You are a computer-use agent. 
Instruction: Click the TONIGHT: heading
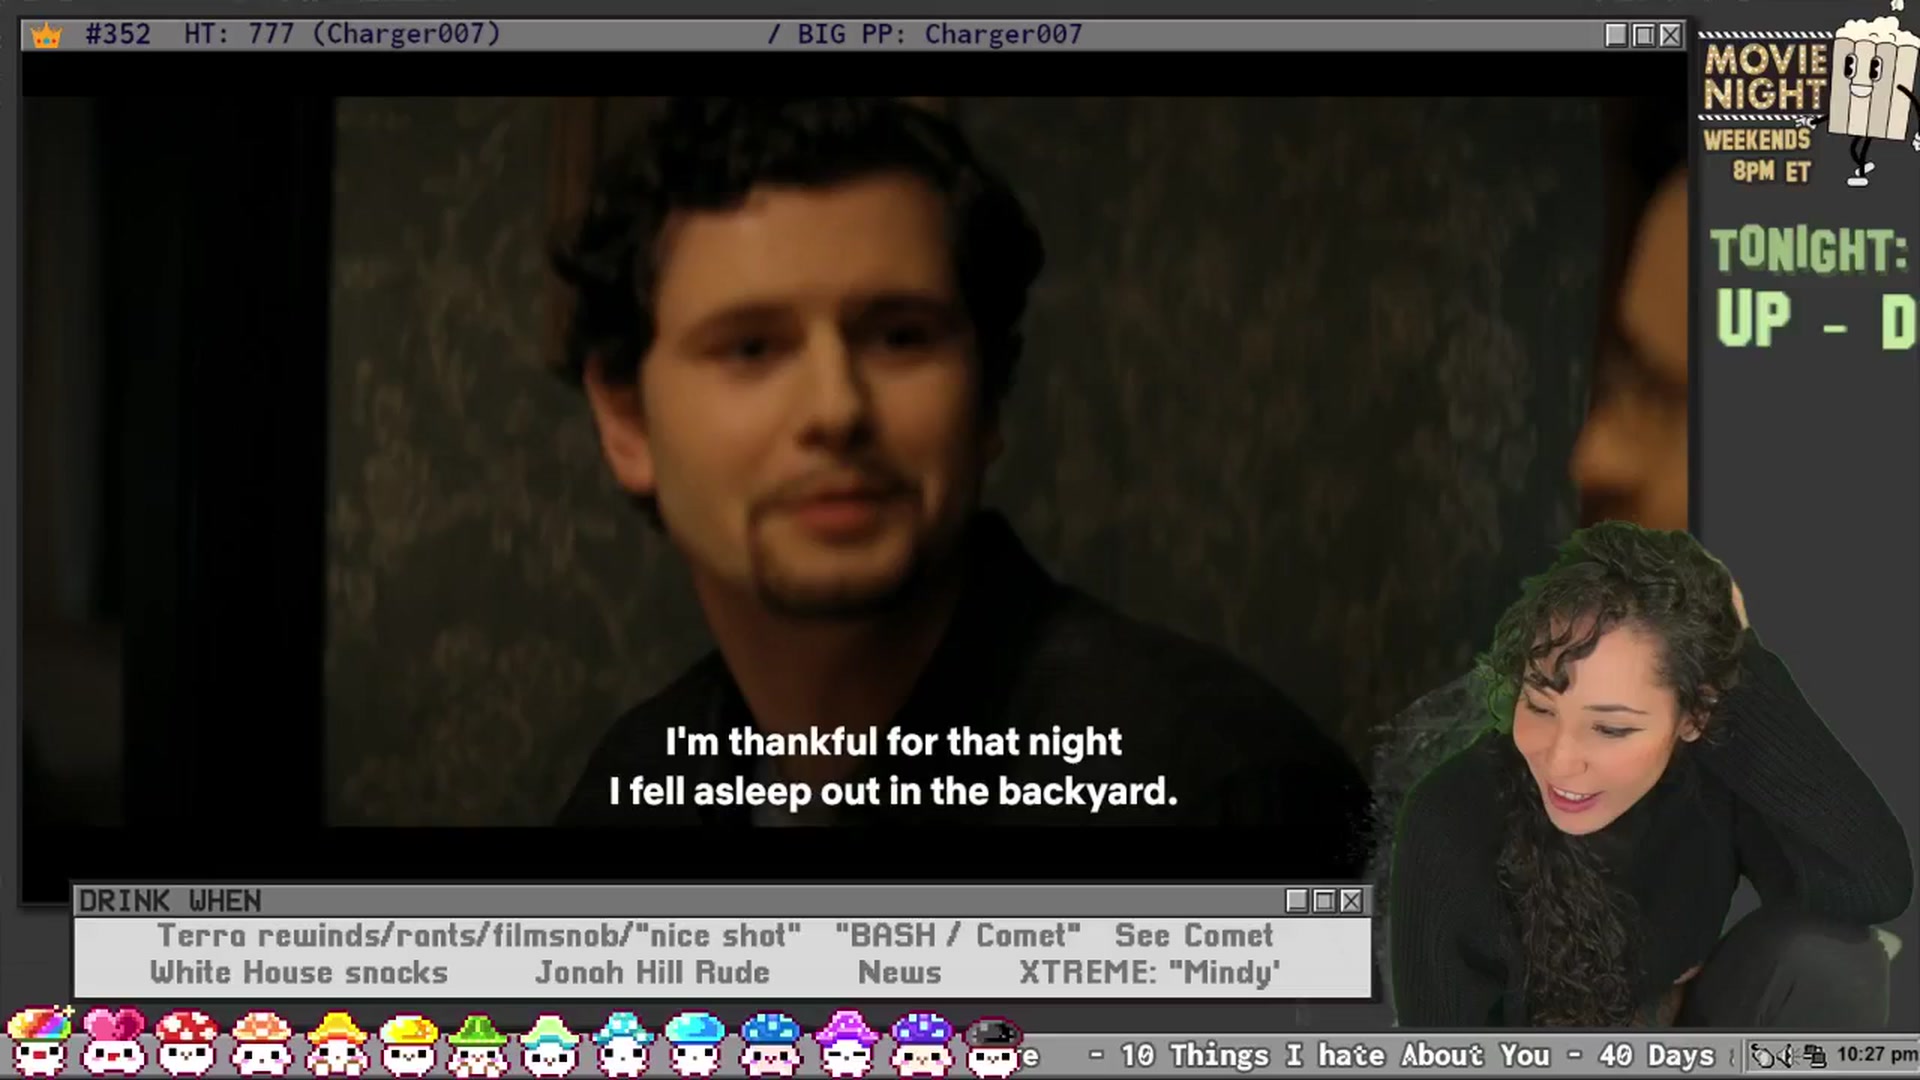1808,250
